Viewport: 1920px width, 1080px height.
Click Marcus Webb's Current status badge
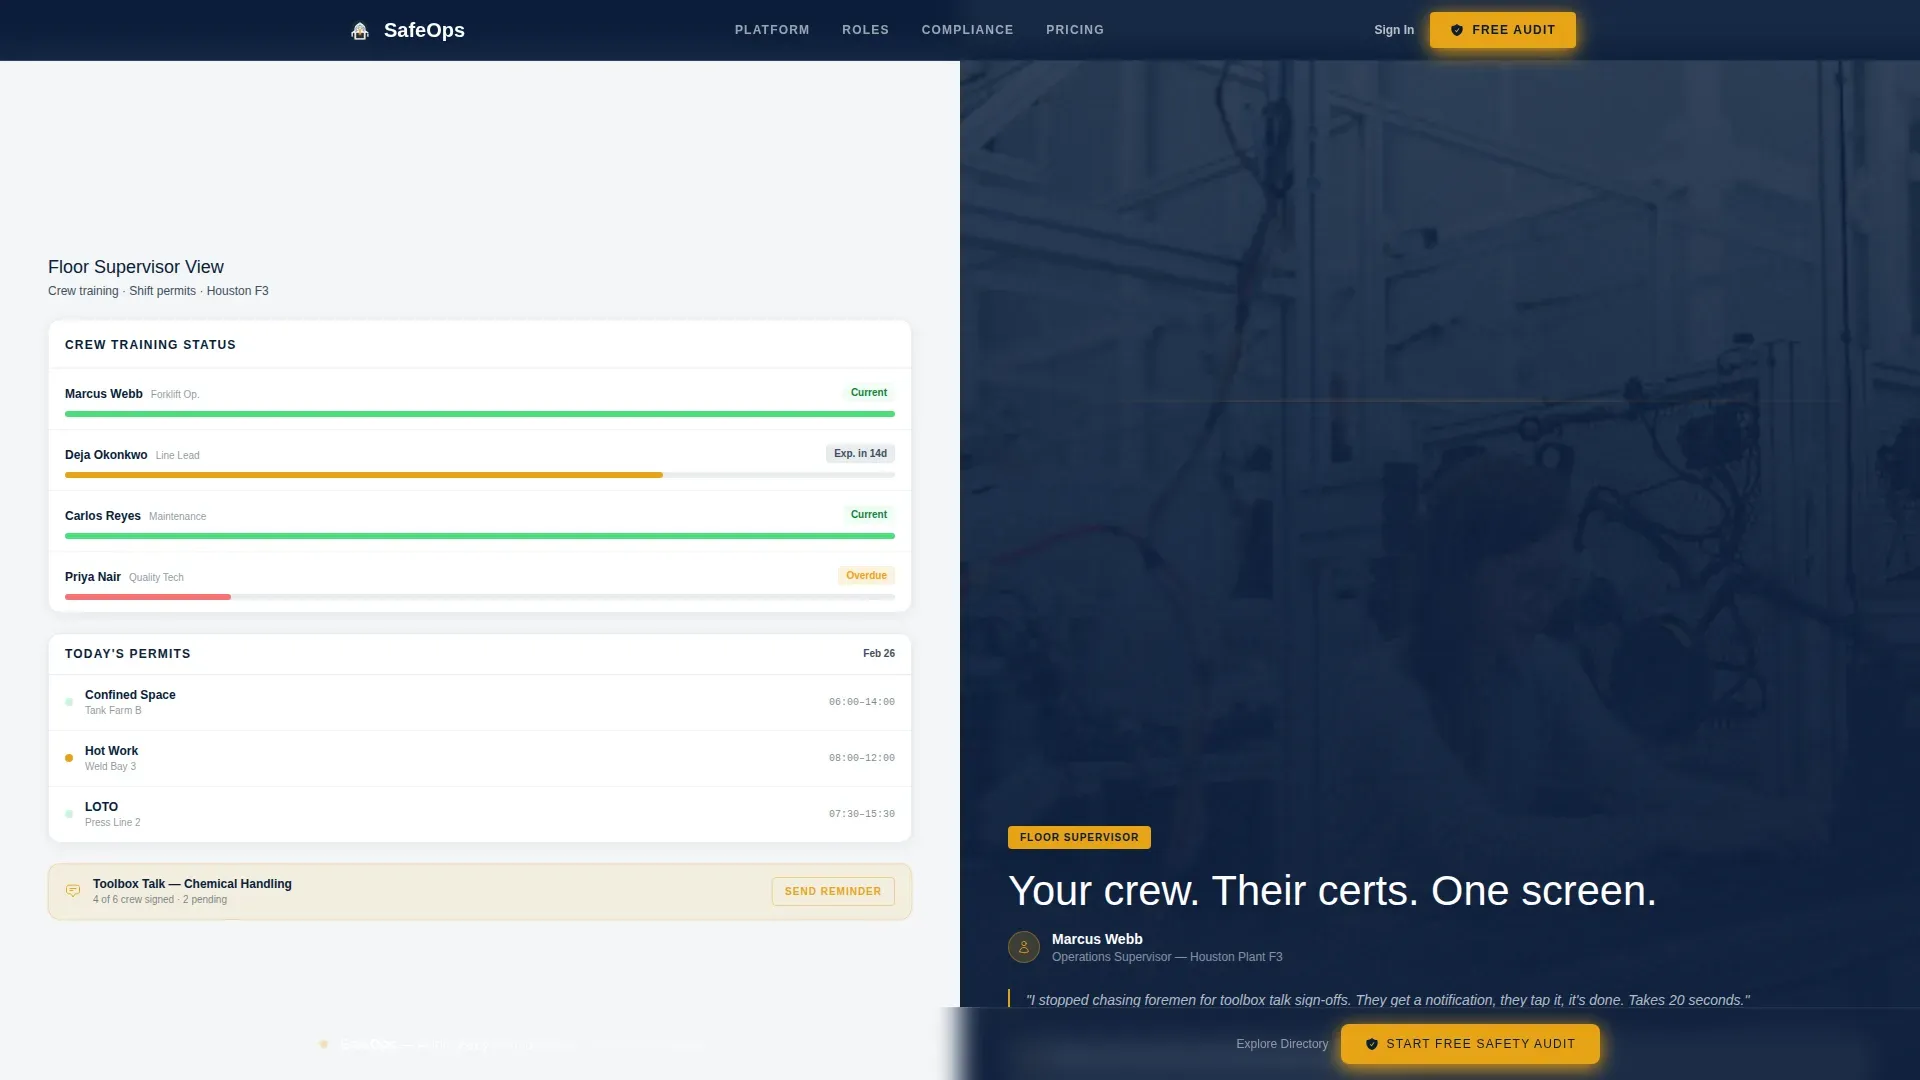point(868,393)
